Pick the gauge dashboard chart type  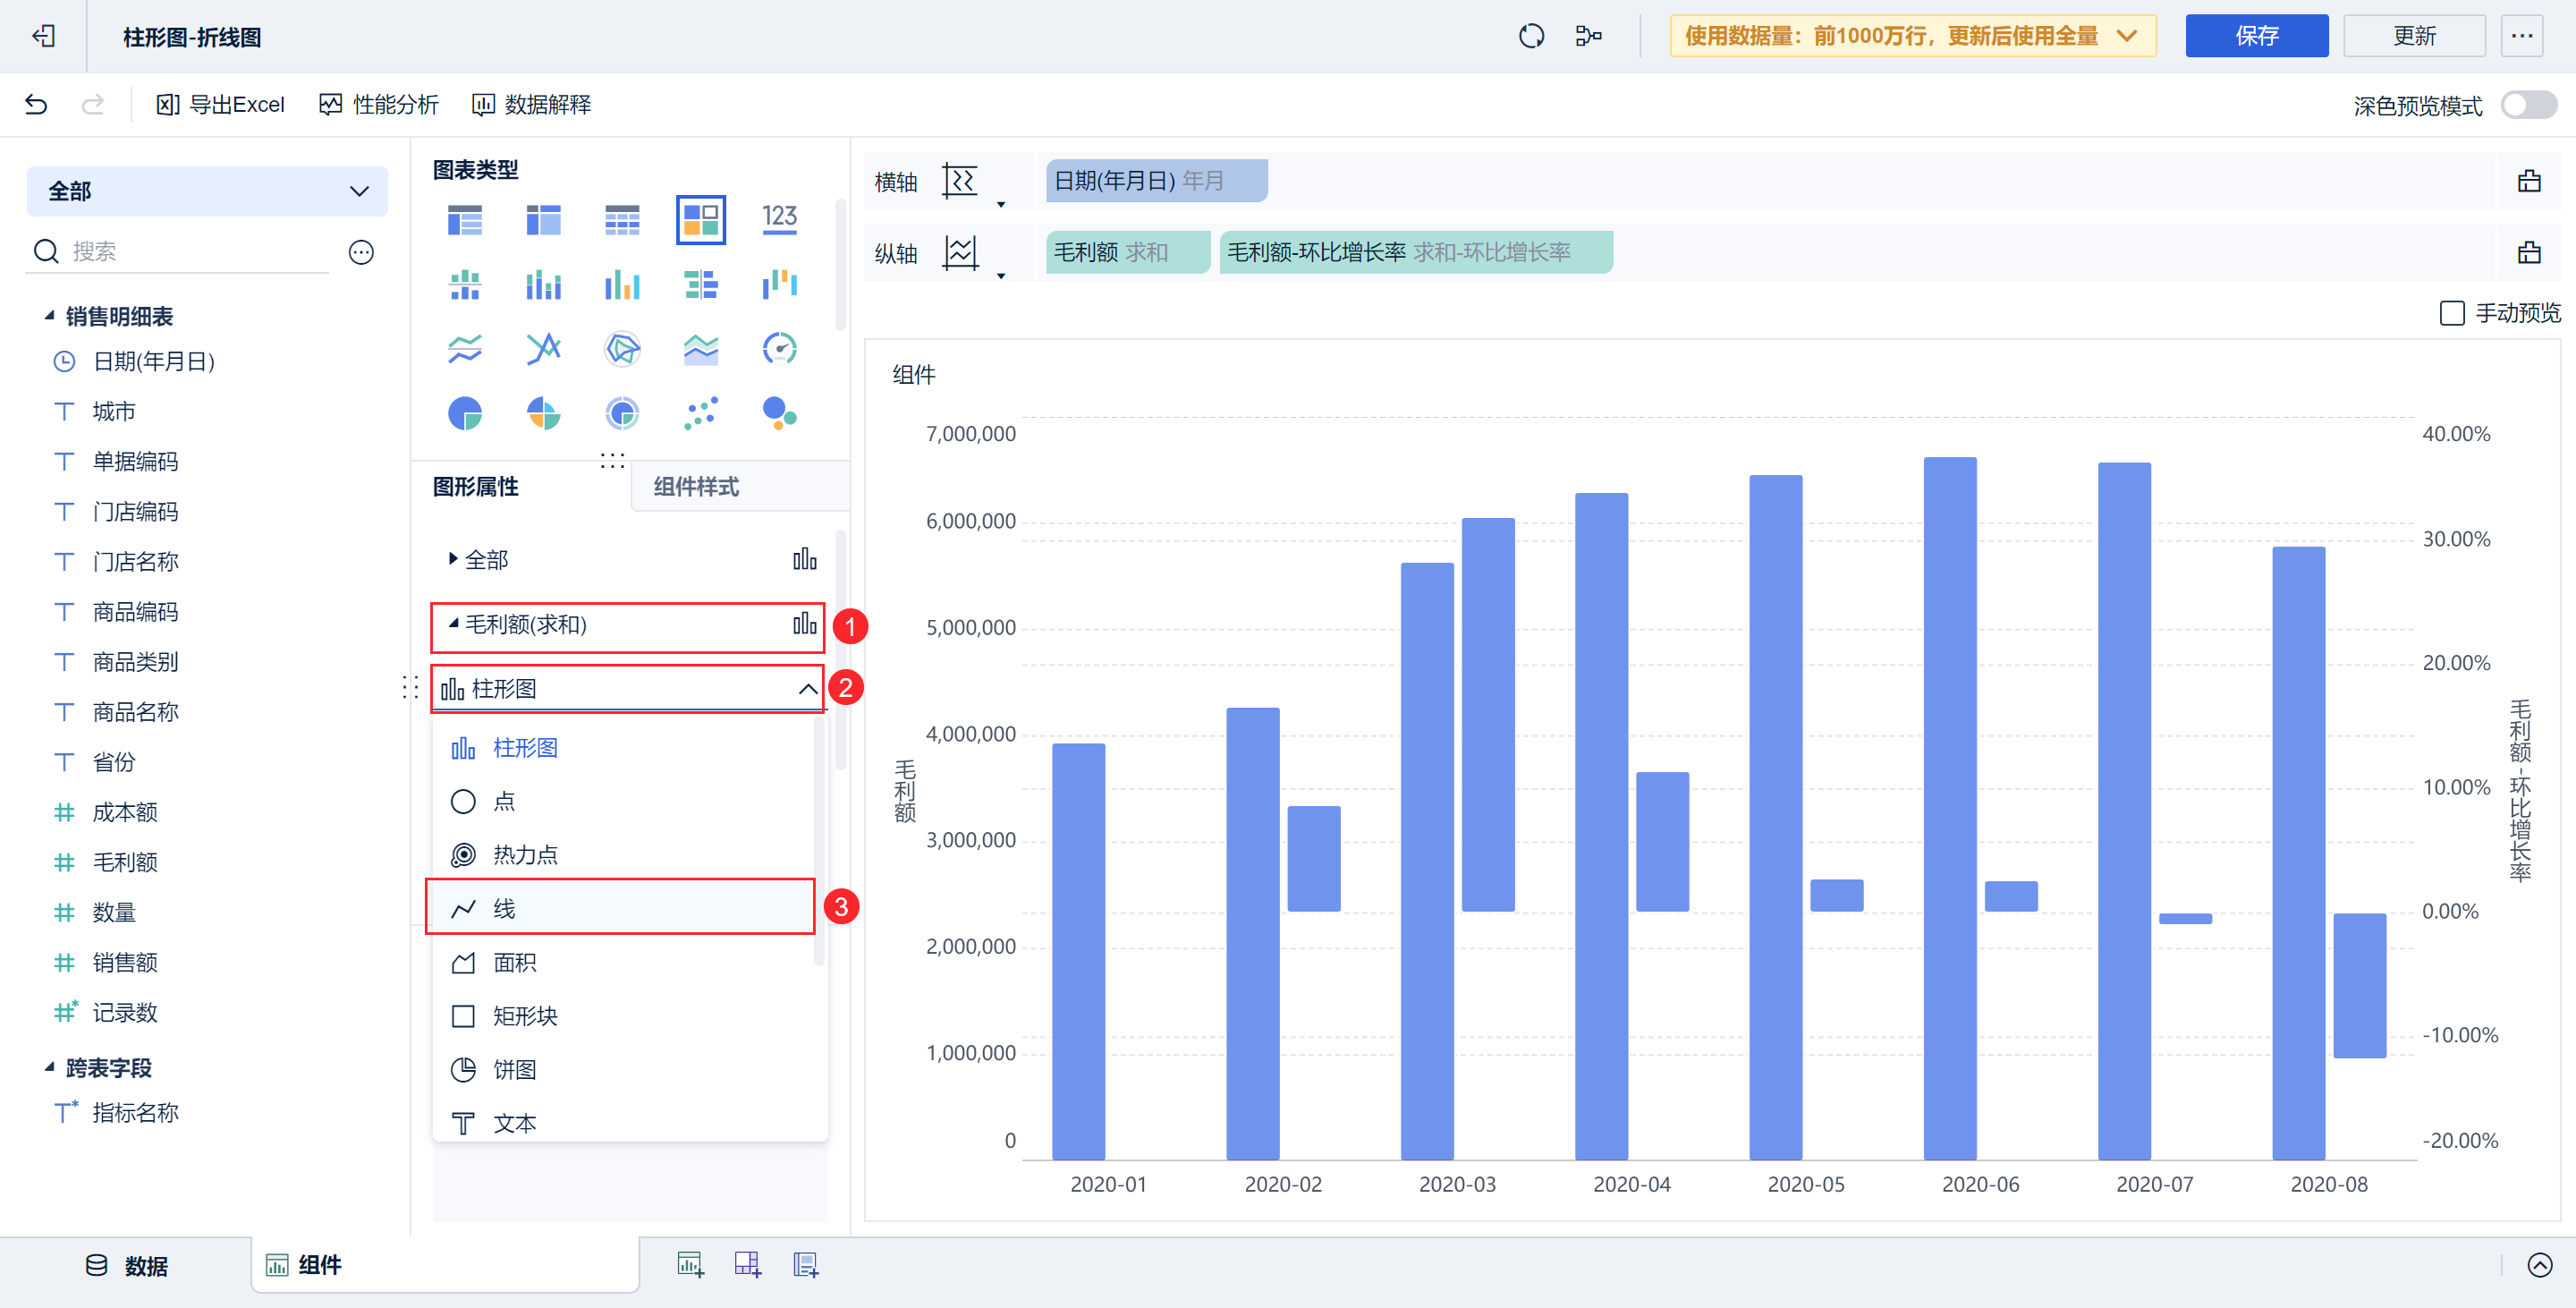point(779,349)
